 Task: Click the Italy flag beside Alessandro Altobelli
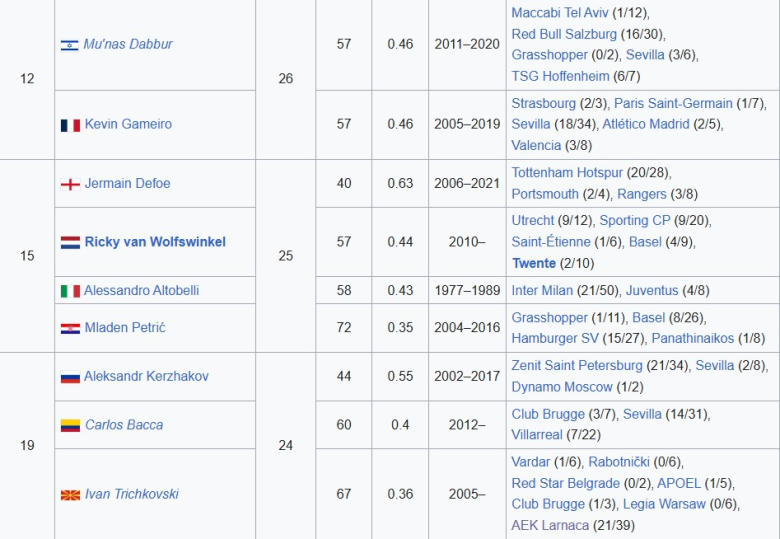pyautogui.click(x=70, y=291)
